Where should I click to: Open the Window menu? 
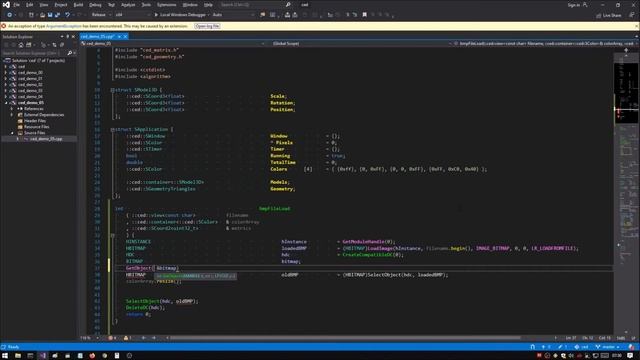190,5
